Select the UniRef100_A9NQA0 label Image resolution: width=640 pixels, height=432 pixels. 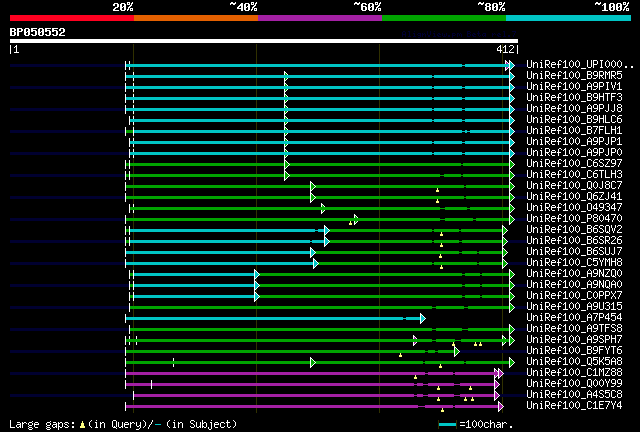click(x=574, y=285)
